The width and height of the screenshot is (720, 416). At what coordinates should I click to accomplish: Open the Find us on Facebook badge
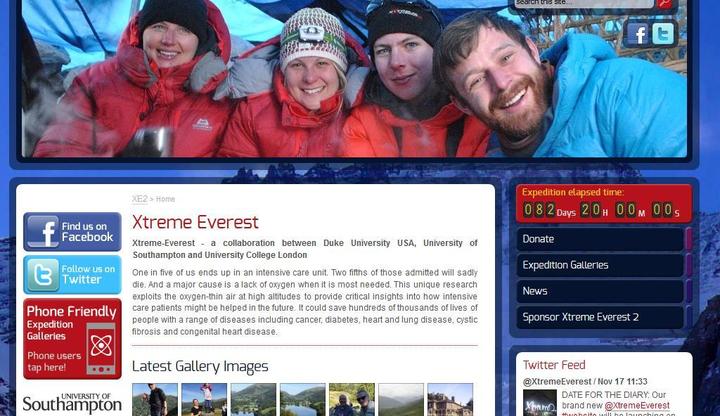coord(73,231)
